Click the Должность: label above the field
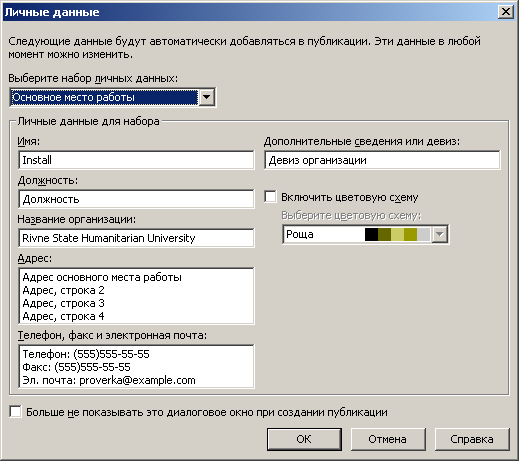This screenshot has width=519, height=461. coord(47,180)
